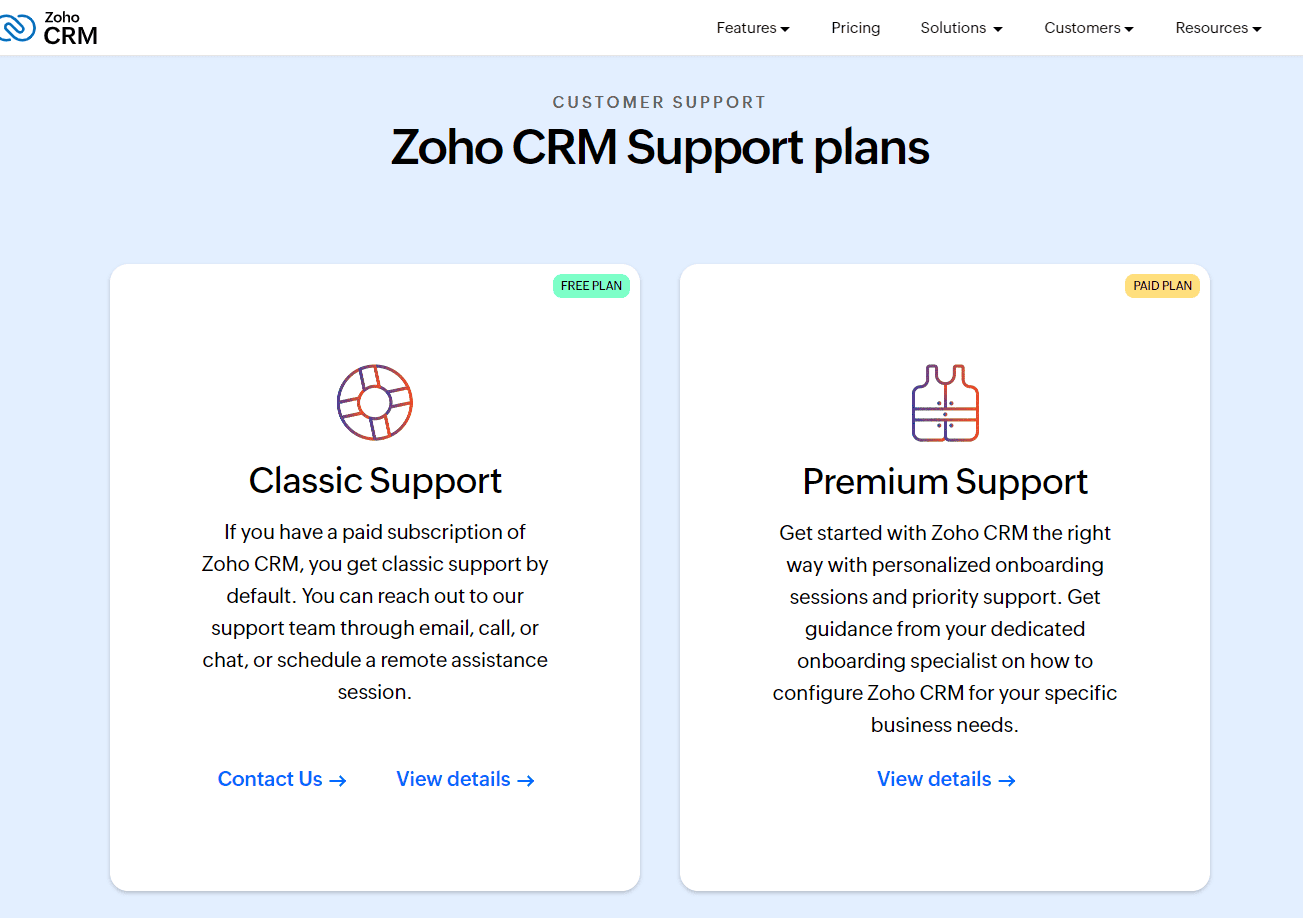Expand the Customers dropdown menu
This screenshot has width=1303, height=918.
pyautogui.click(x=1089, y=28)
